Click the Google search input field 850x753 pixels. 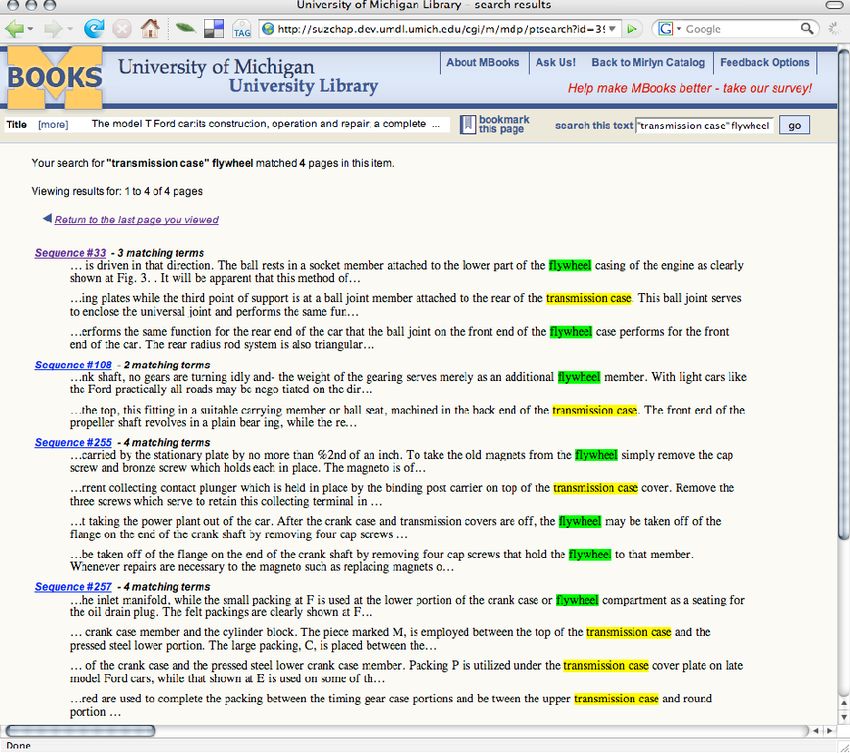coord(742,29)
